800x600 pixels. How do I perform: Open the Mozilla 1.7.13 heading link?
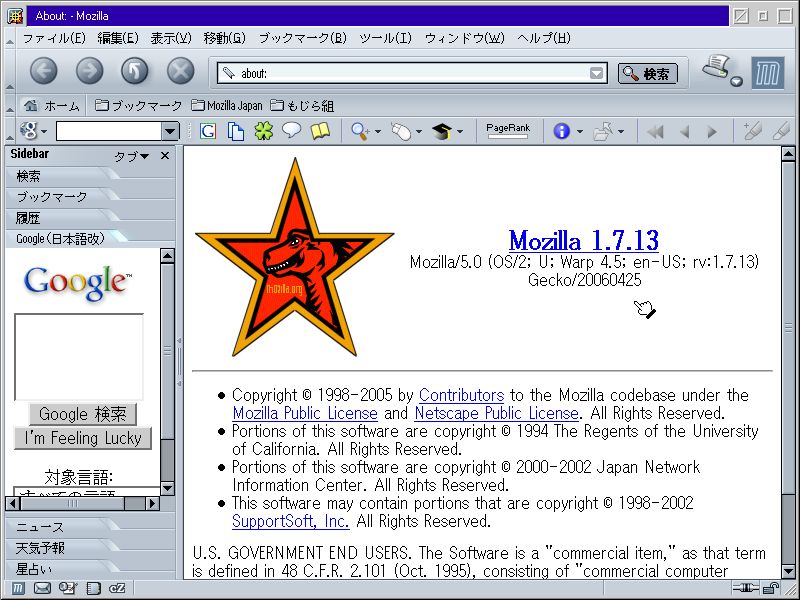[584, 240]
